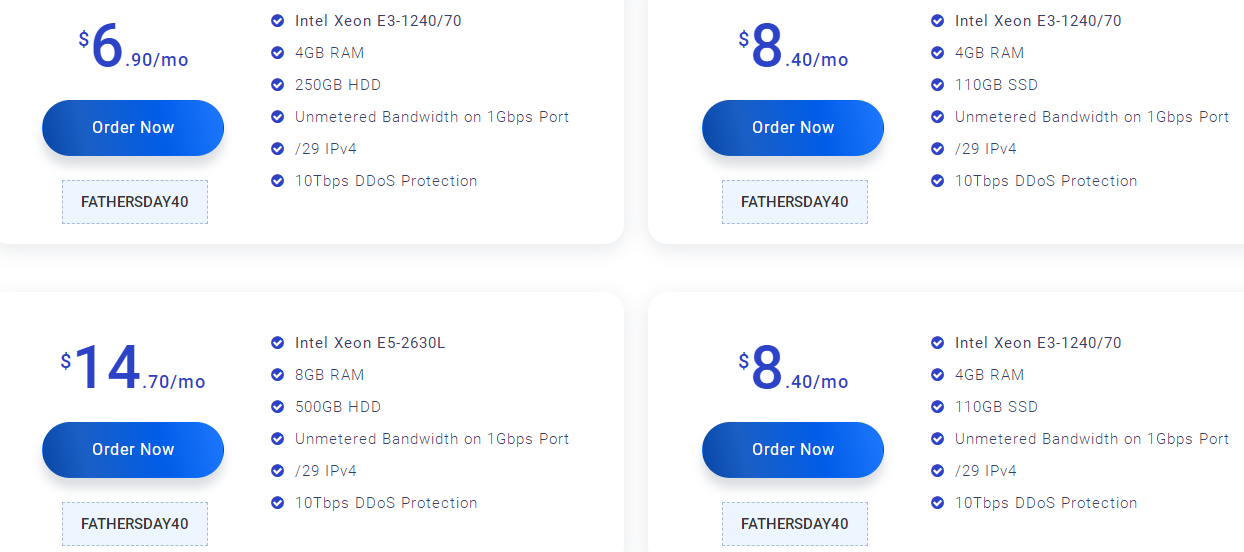Click Unmetered Bandwidth on 1Gbps Port in $14.70 plan
The image size is (1244, 552).
coord(432,439)
